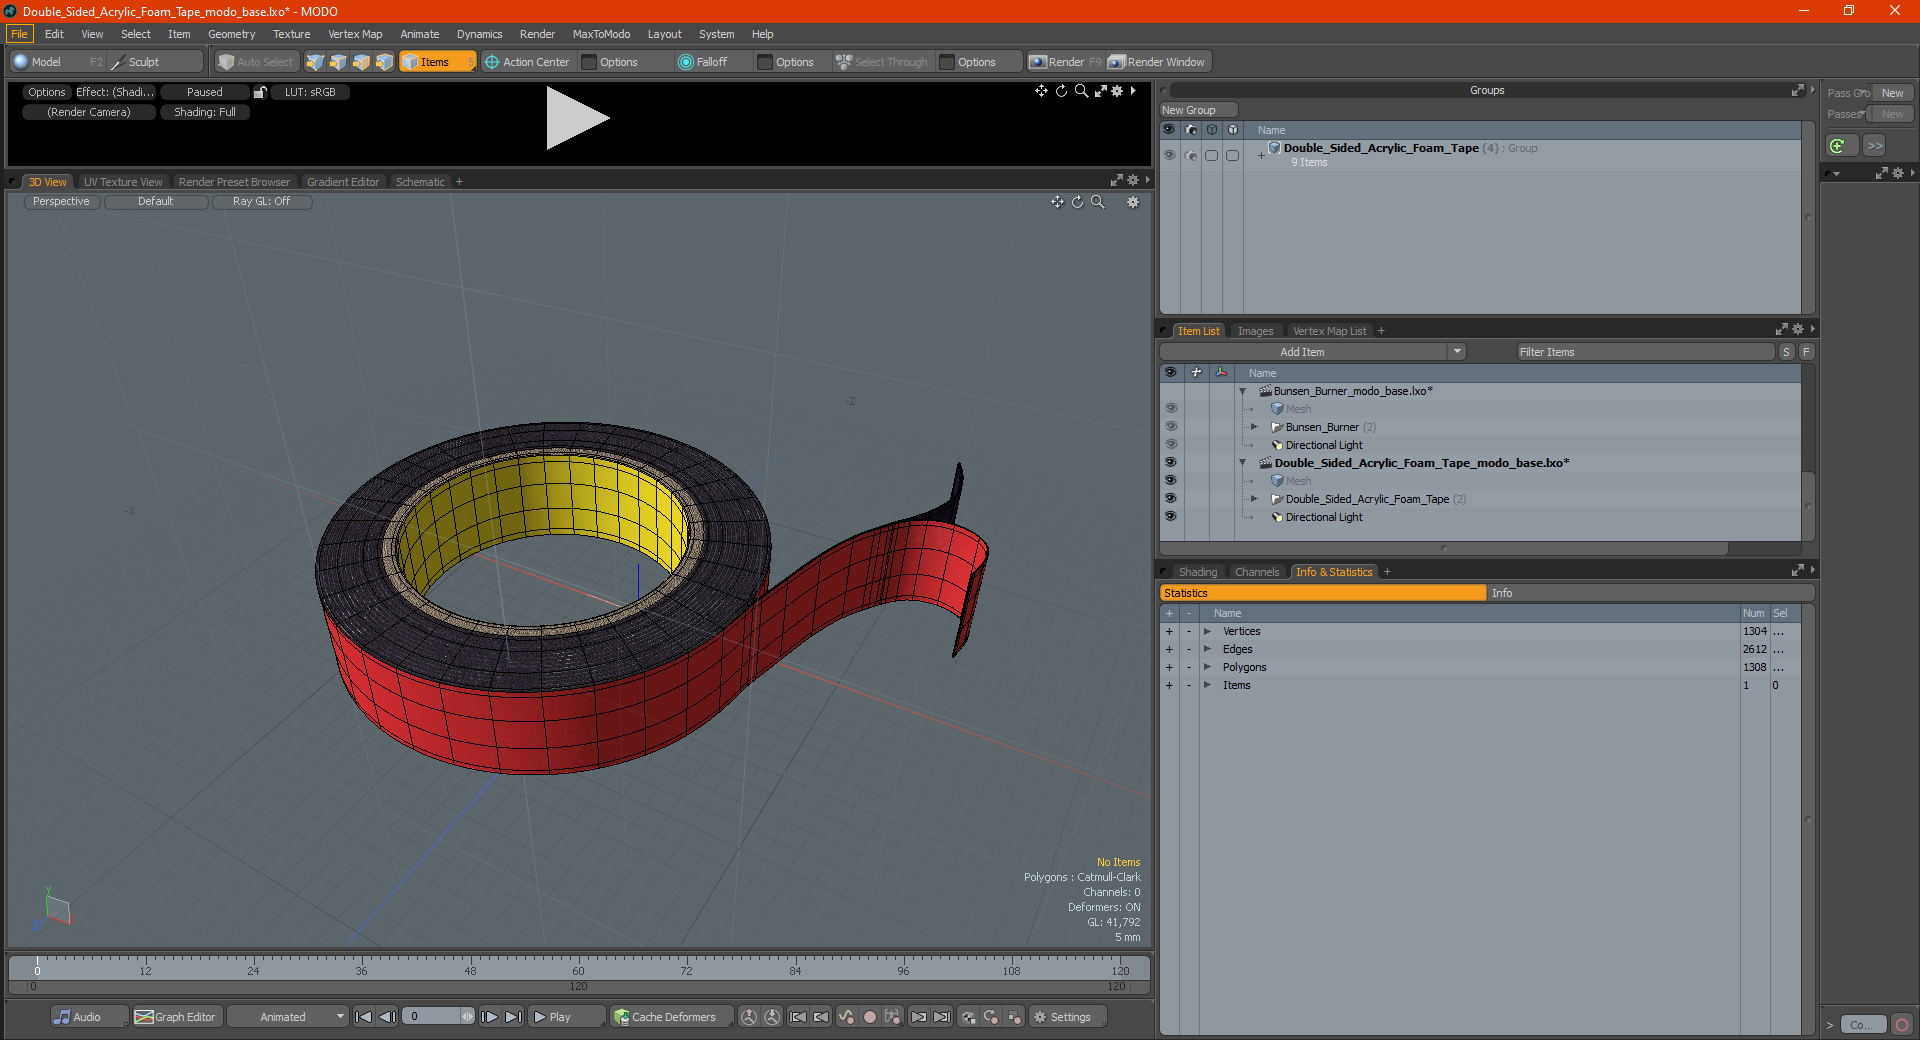The image size is (1920, 1040).
Task: Select Items selection mode
Action: pos(437,62)
